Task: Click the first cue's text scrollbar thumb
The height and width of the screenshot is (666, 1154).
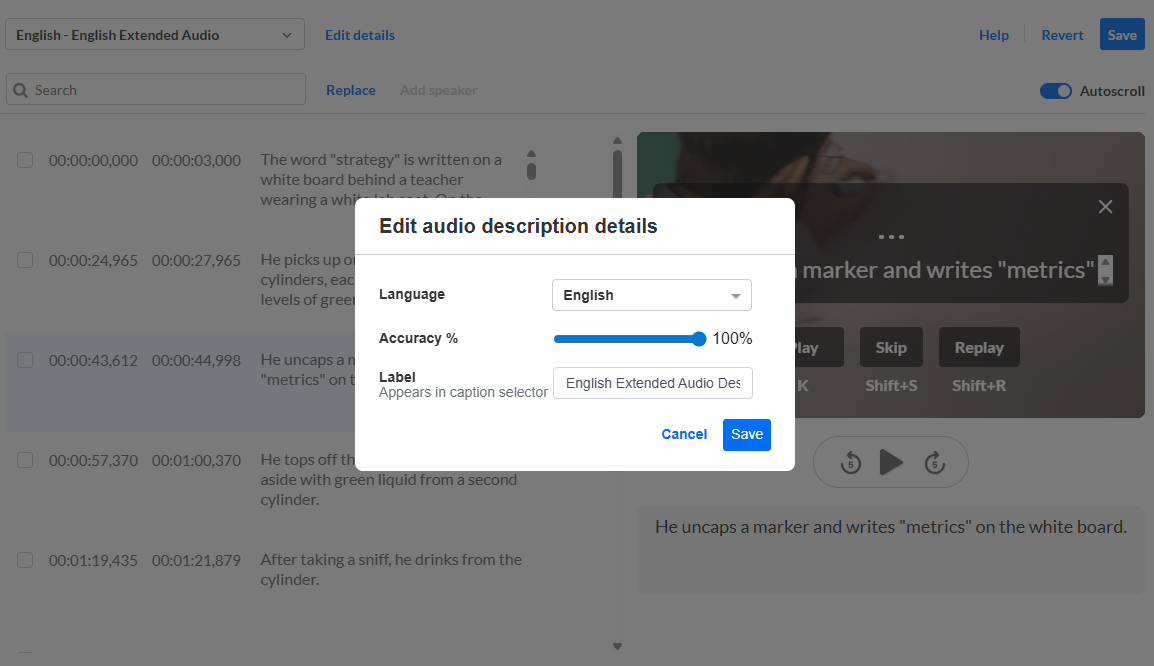Action: [x=531, y=171]
